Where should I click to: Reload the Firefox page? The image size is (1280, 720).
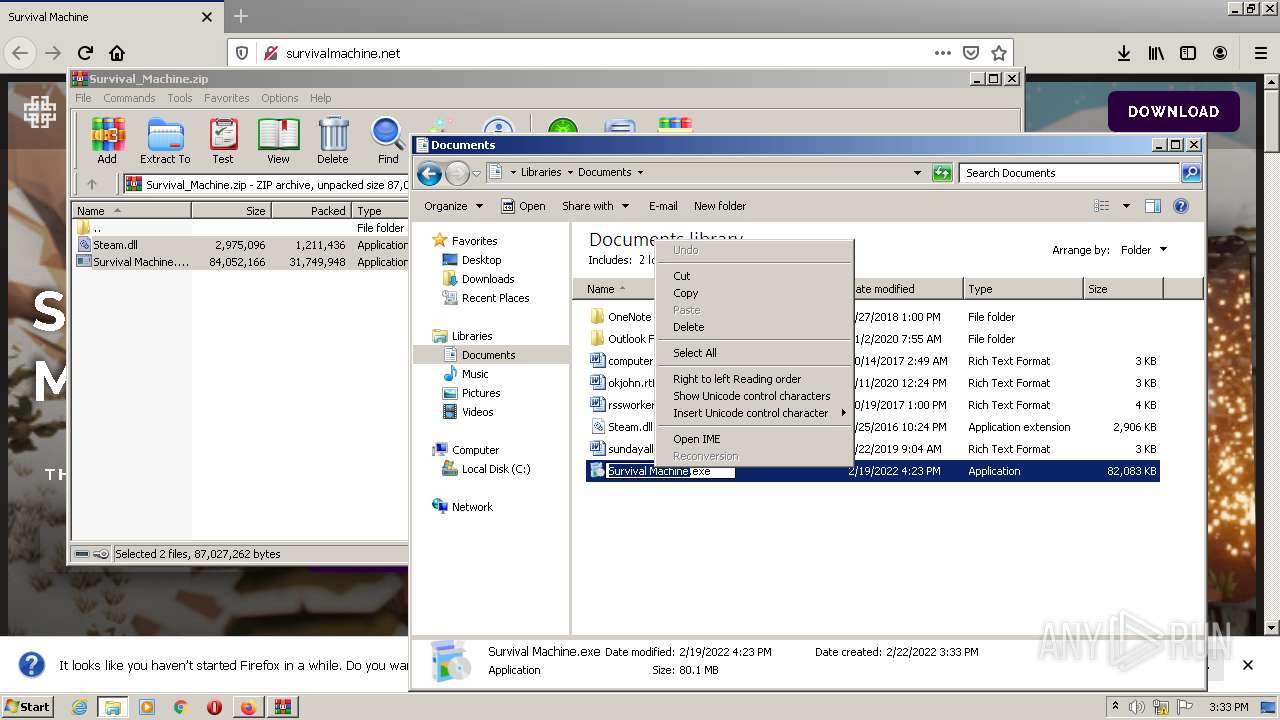85,53
